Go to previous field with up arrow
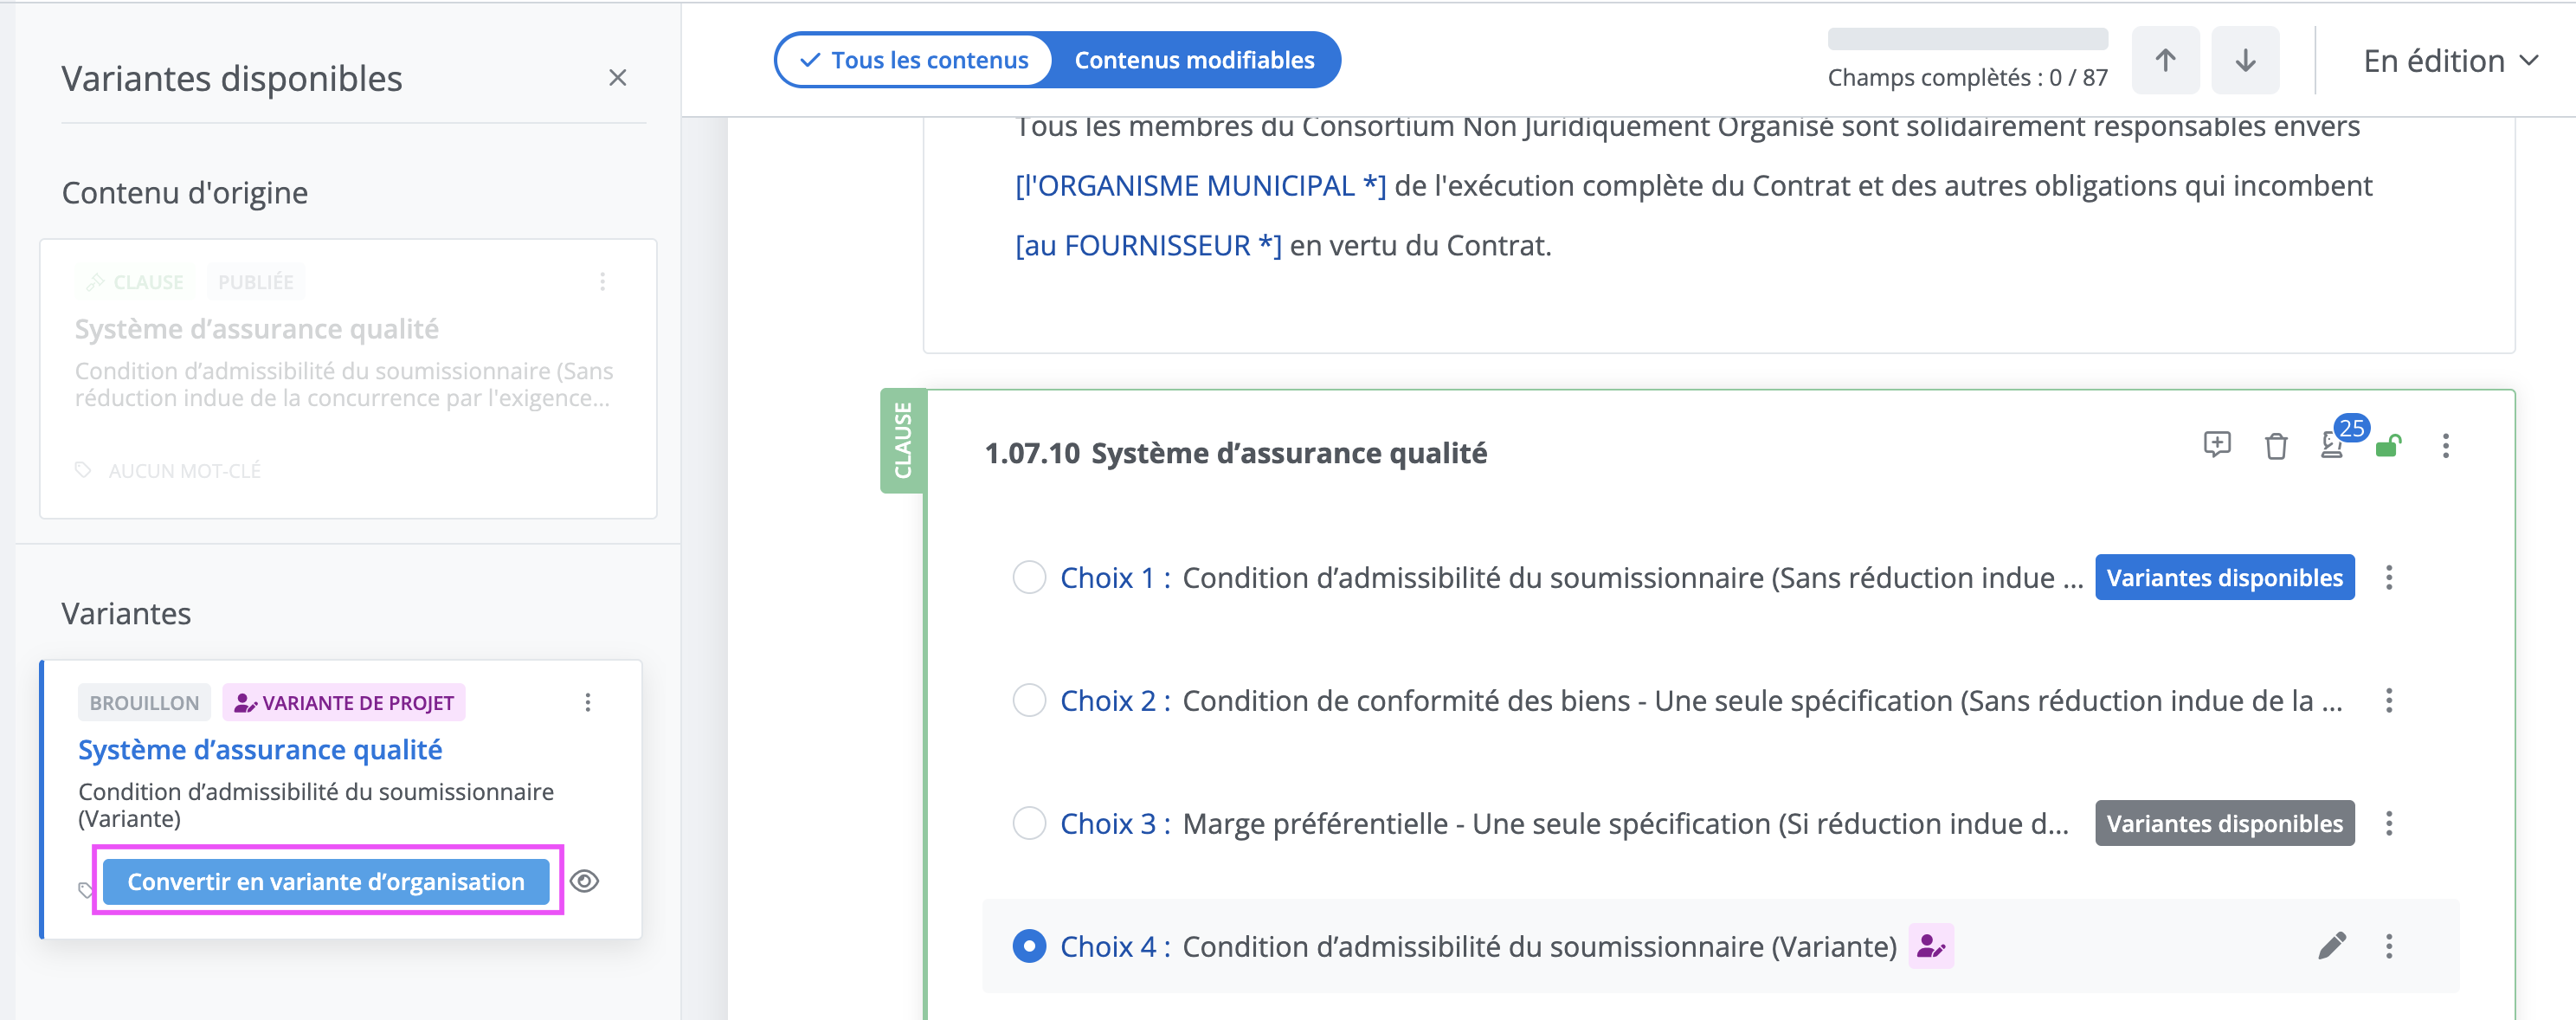The image size is (2576, 1020). [x=2165, y=61]
